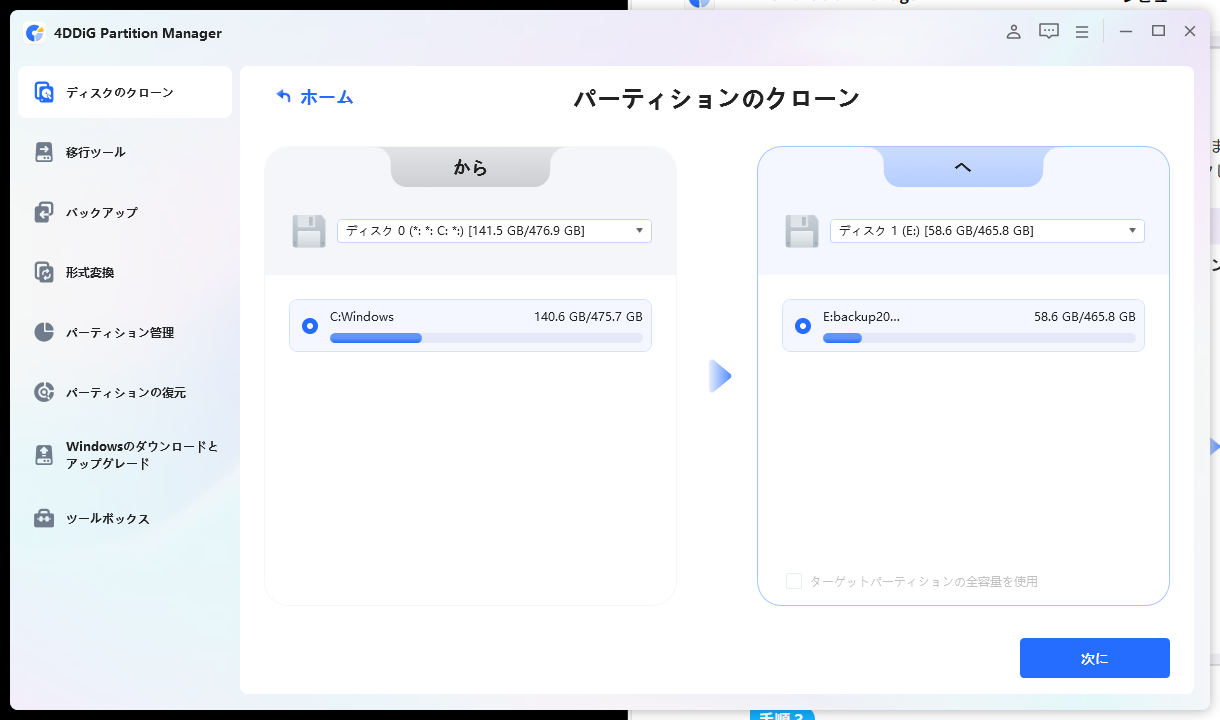The width and height of the screenshot is (1220, 720).
Task: Select the へ target tab header
Action: (x=963, y=167)
